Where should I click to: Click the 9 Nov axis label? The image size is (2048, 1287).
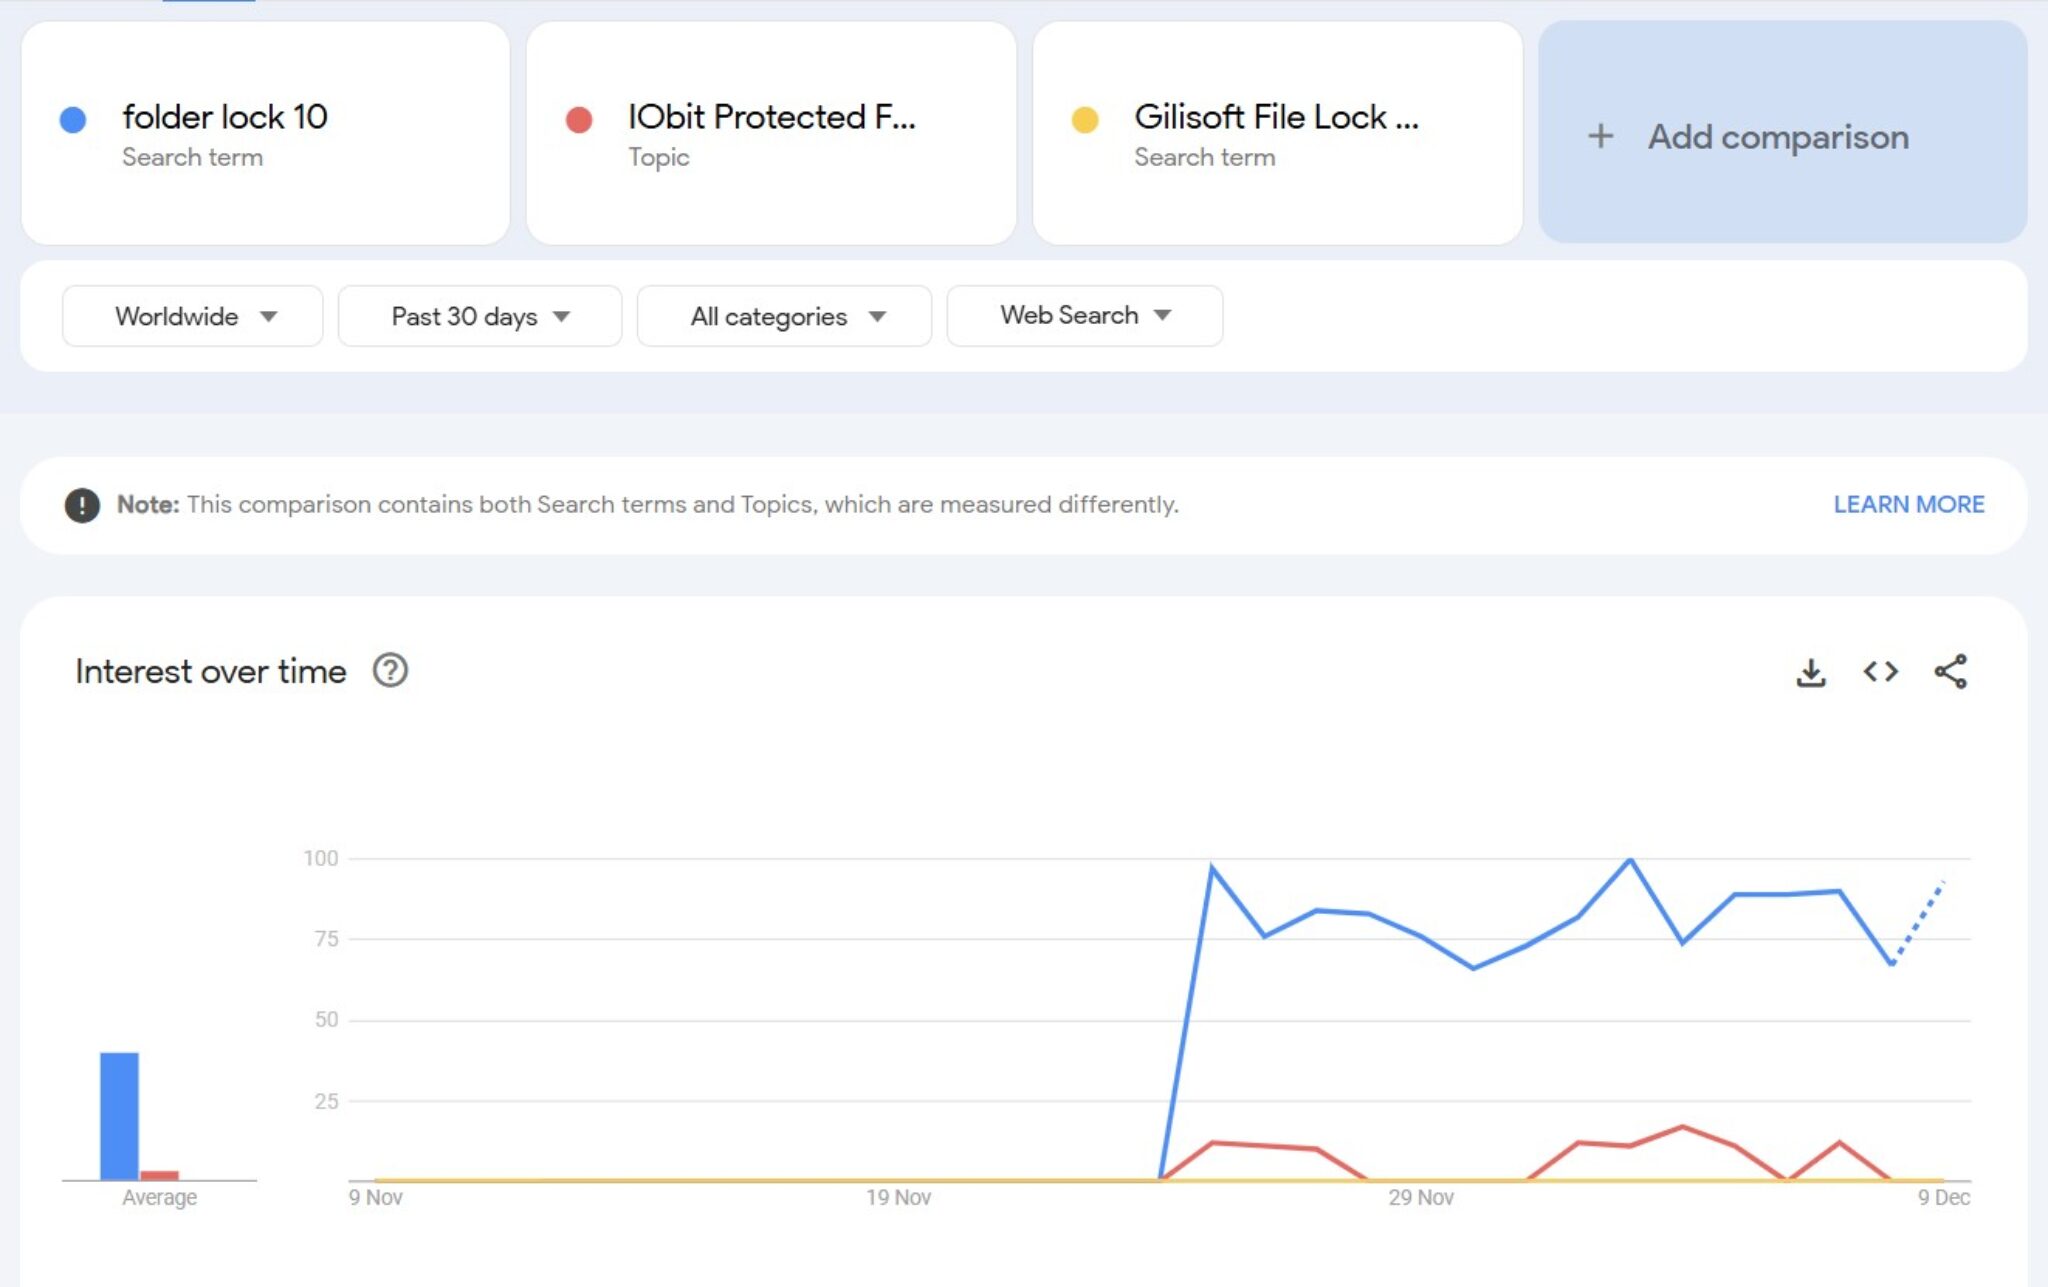[x=375, y=1198]
